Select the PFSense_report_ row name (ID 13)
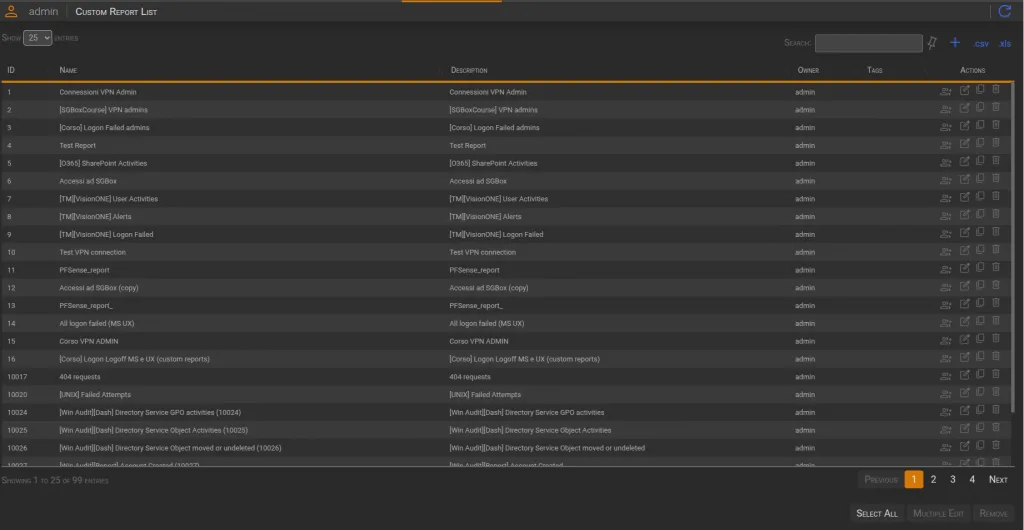 pos(86,305)
